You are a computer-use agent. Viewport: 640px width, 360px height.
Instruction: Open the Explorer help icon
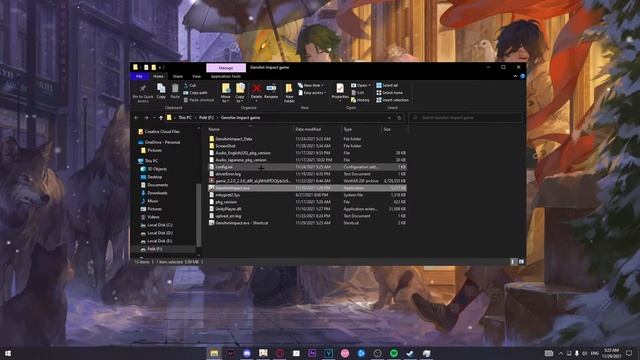(522, 76)
